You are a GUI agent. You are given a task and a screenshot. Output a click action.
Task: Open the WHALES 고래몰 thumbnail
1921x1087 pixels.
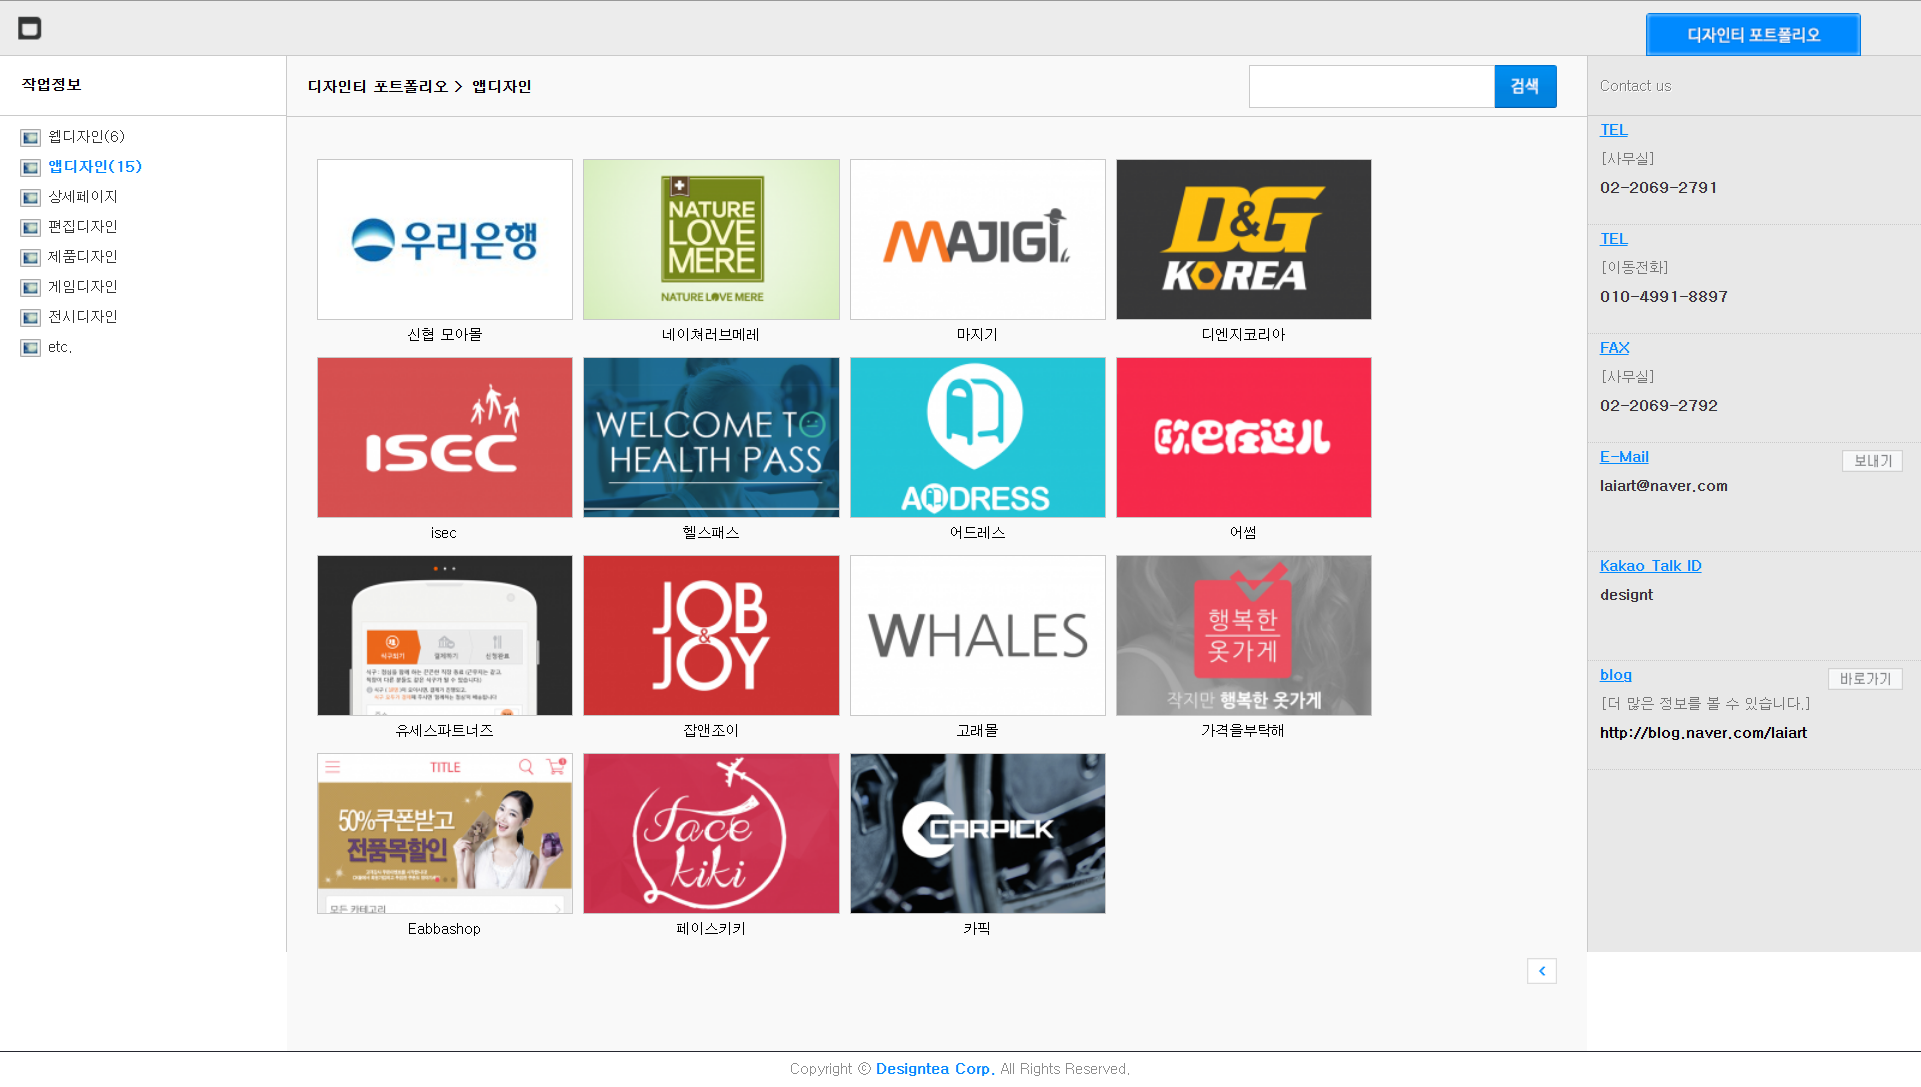[977, 636]
